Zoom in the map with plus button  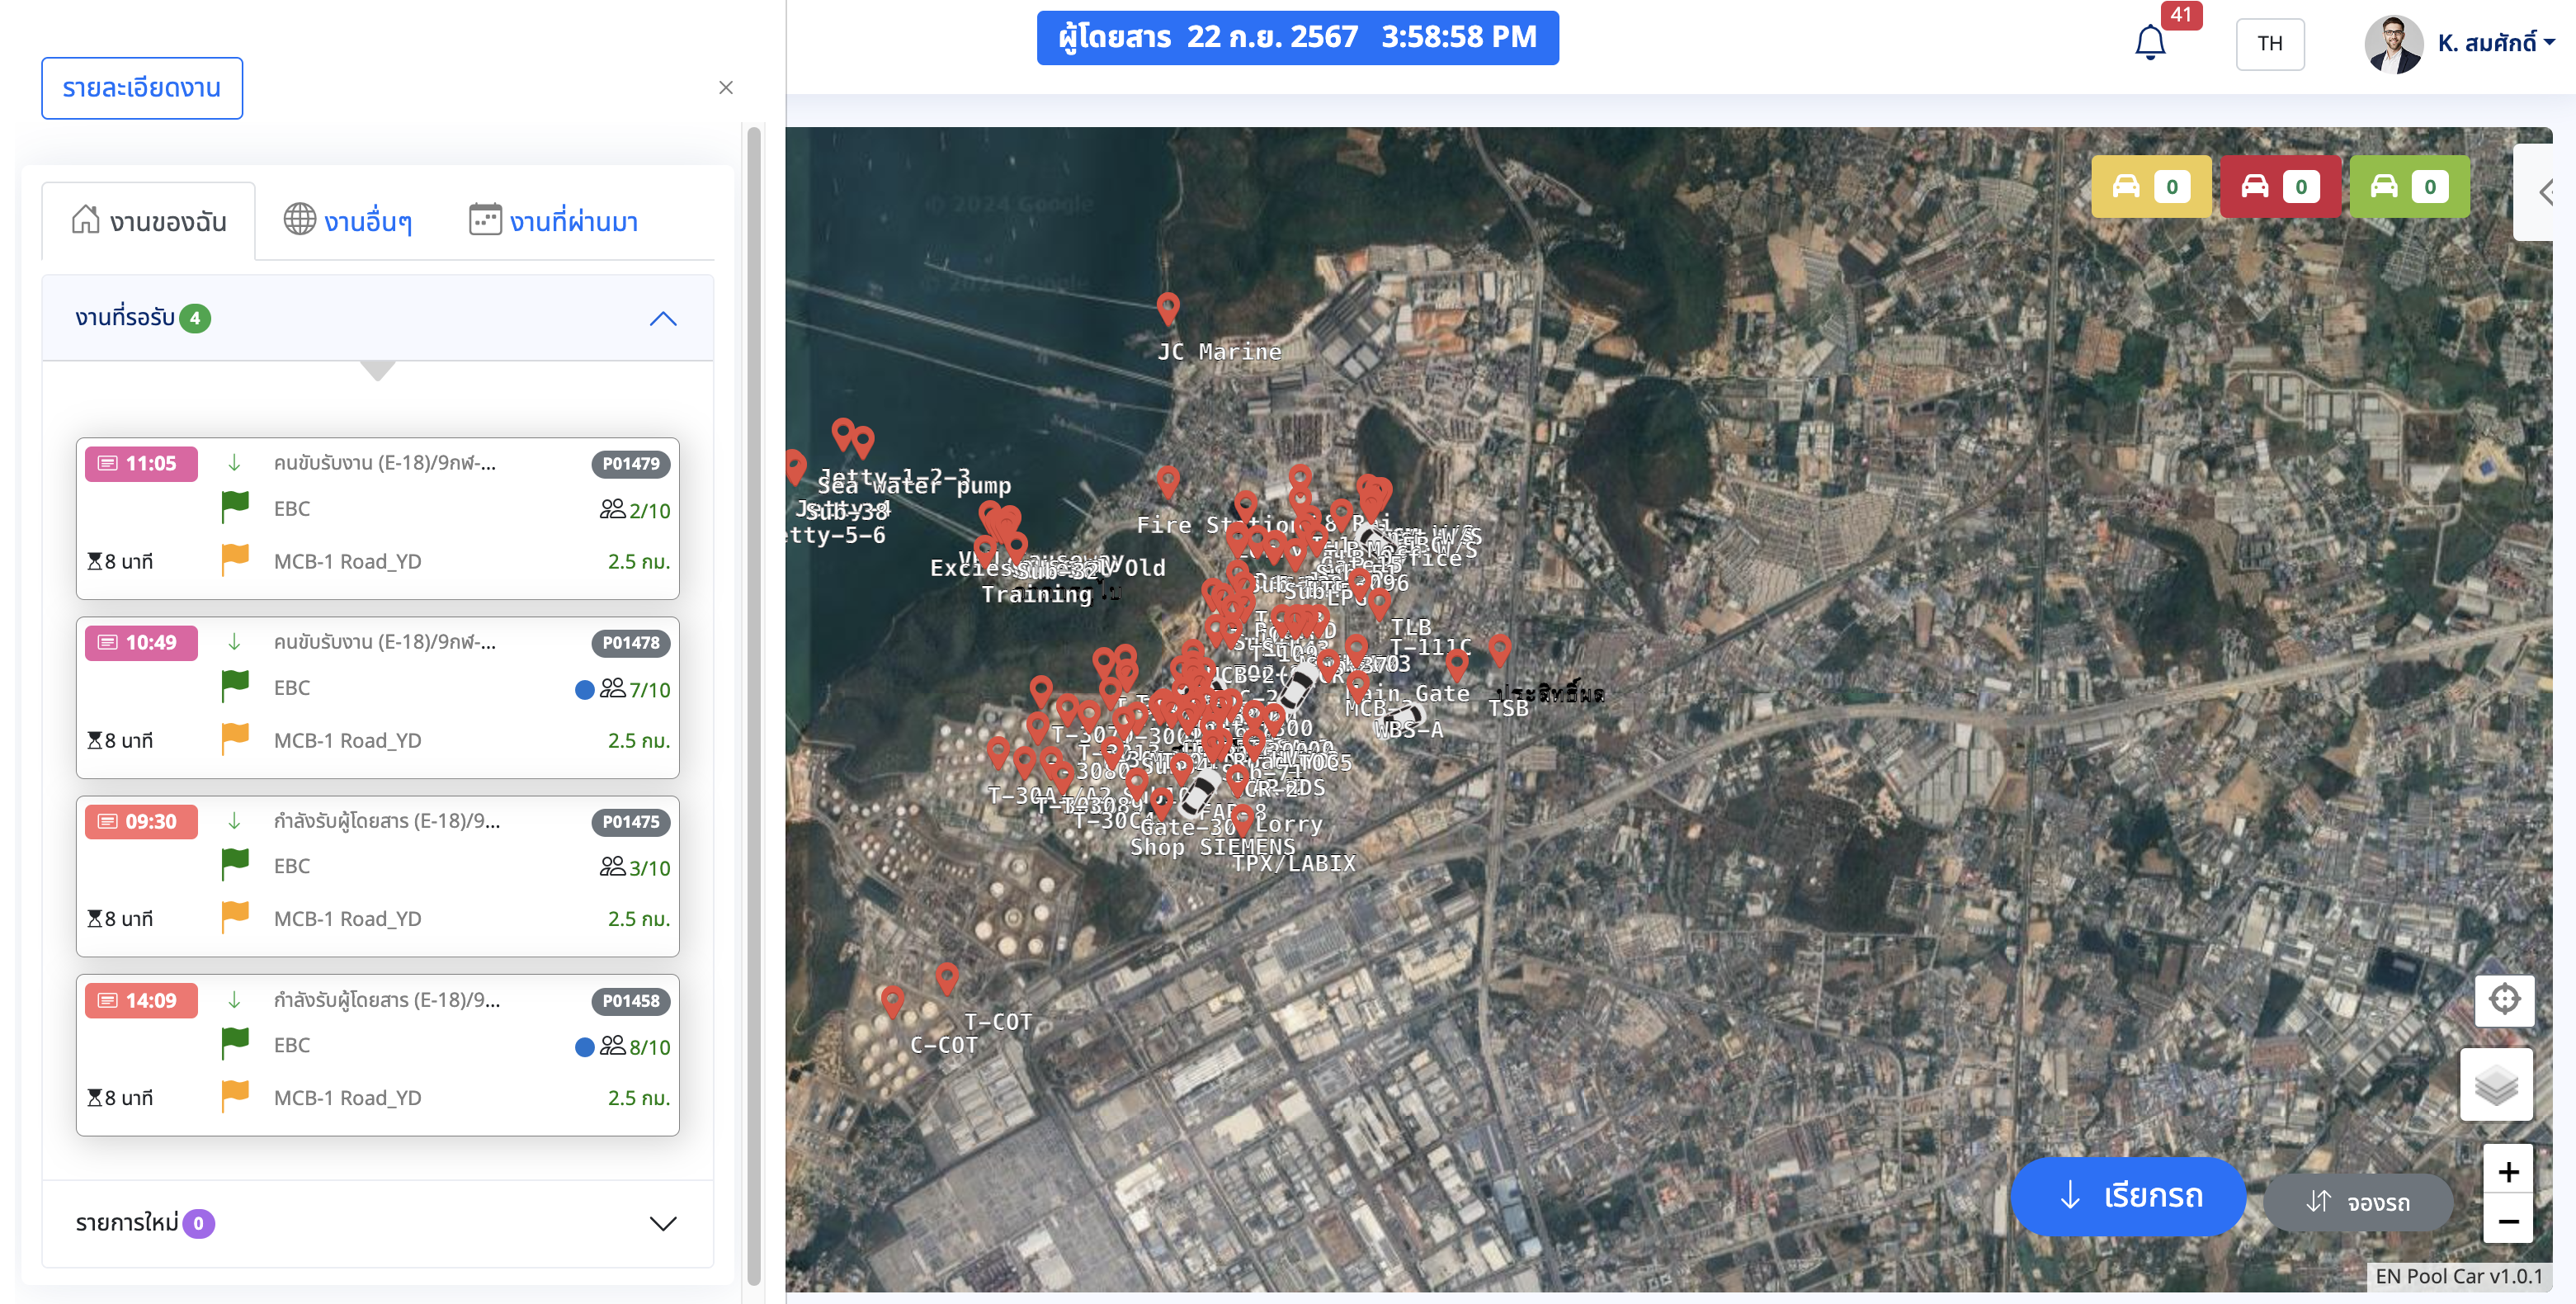[2507, 1171]
